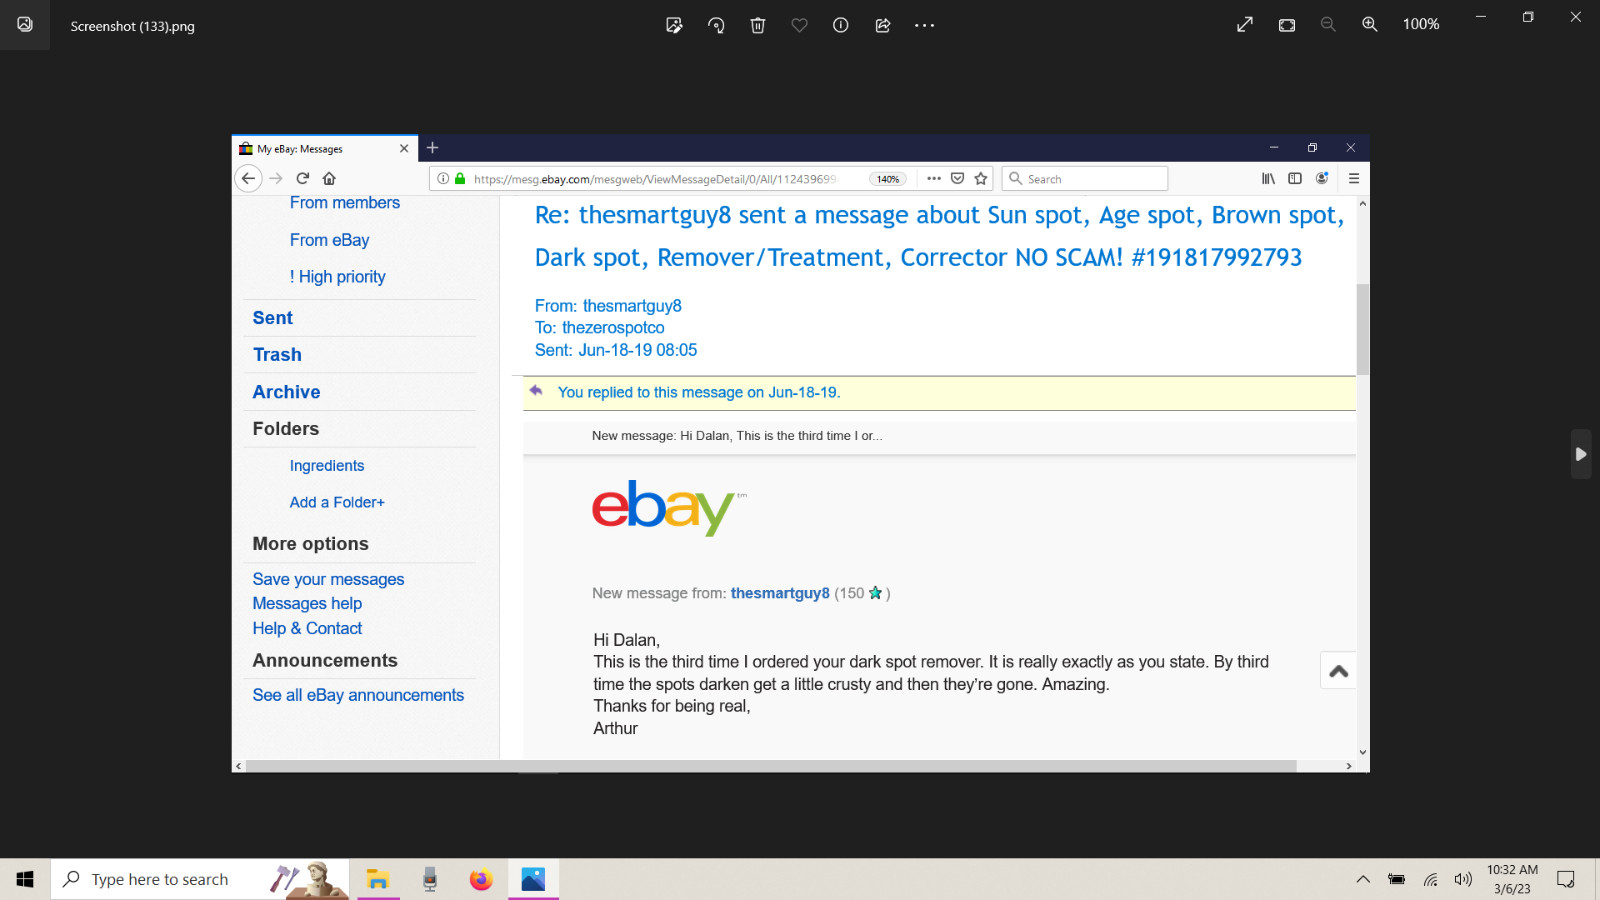Image resolution: width=1600 pixels, height=900 pixels.
Task: Click the thezerospotco recipient name
Action: coord(613,328)
